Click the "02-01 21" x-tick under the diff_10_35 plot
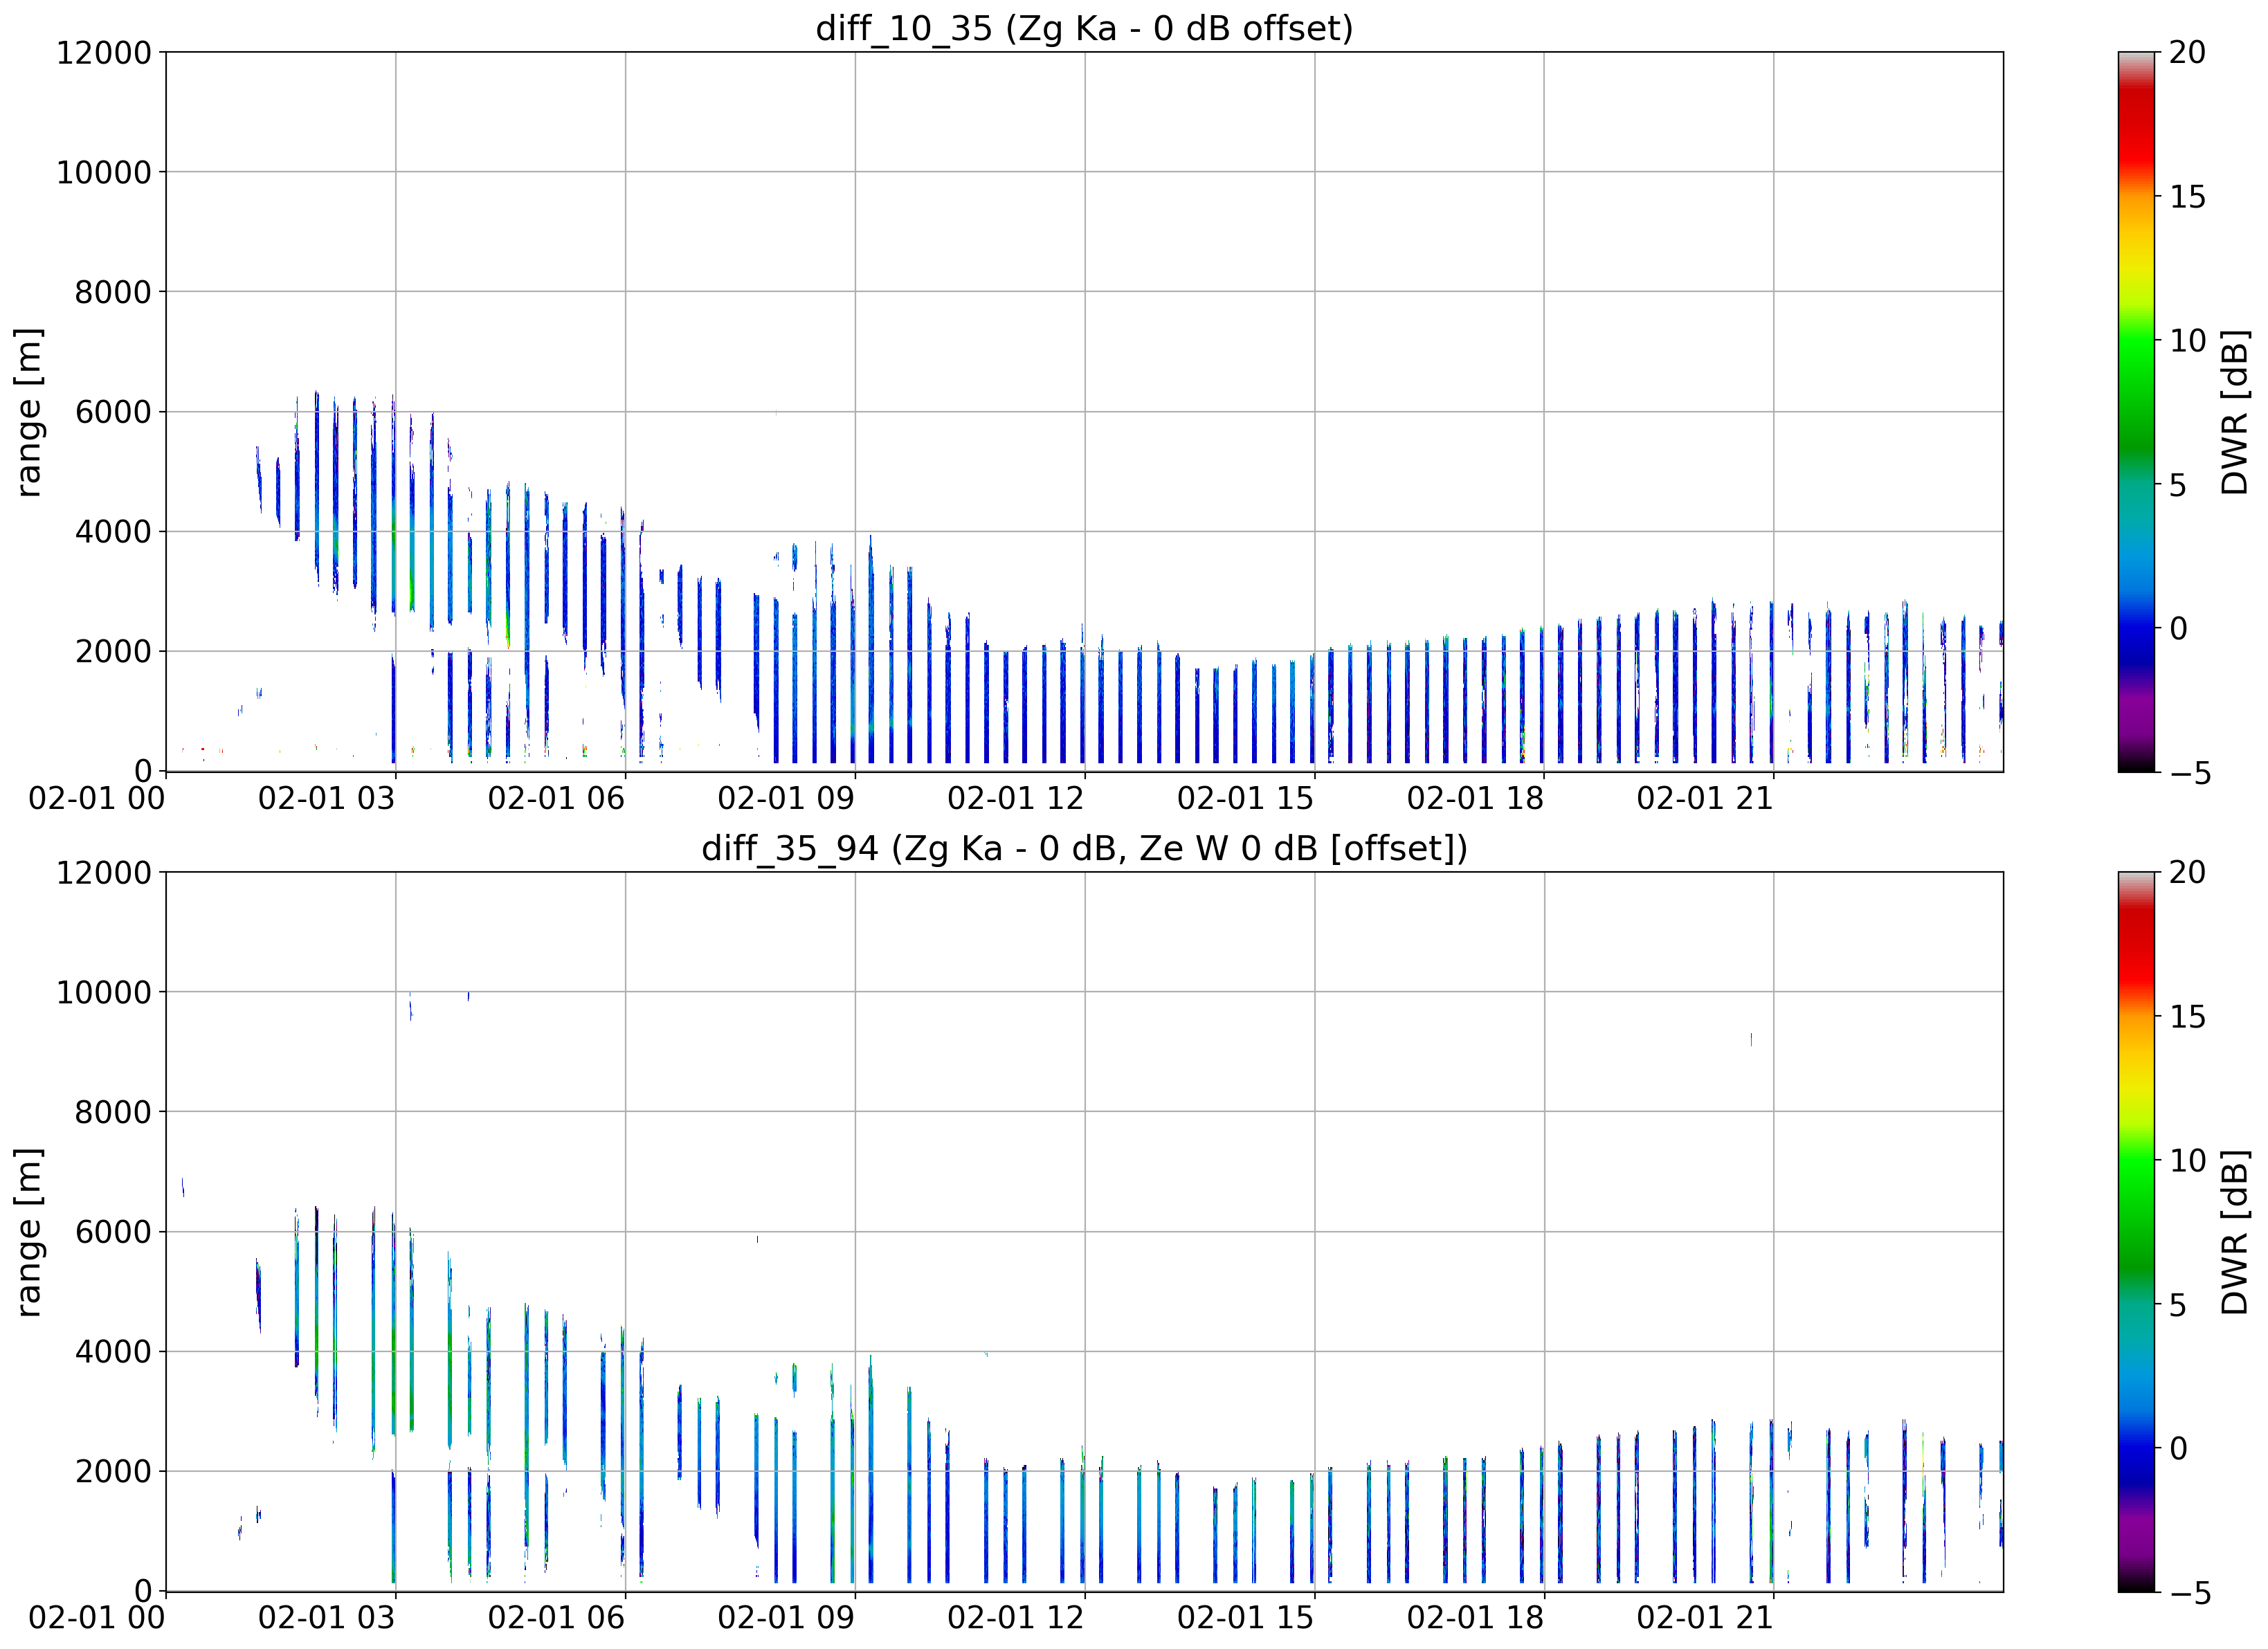 [x=1705, y=798]
